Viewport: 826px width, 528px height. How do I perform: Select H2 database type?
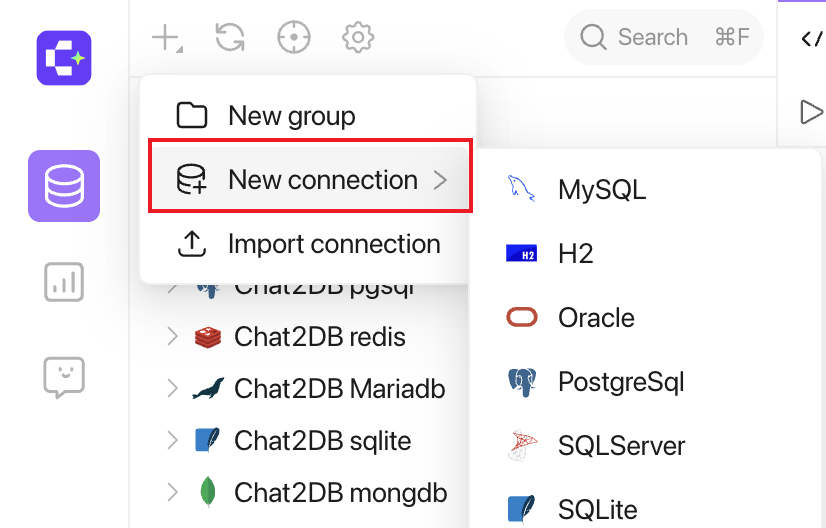[x=644, y=253]
